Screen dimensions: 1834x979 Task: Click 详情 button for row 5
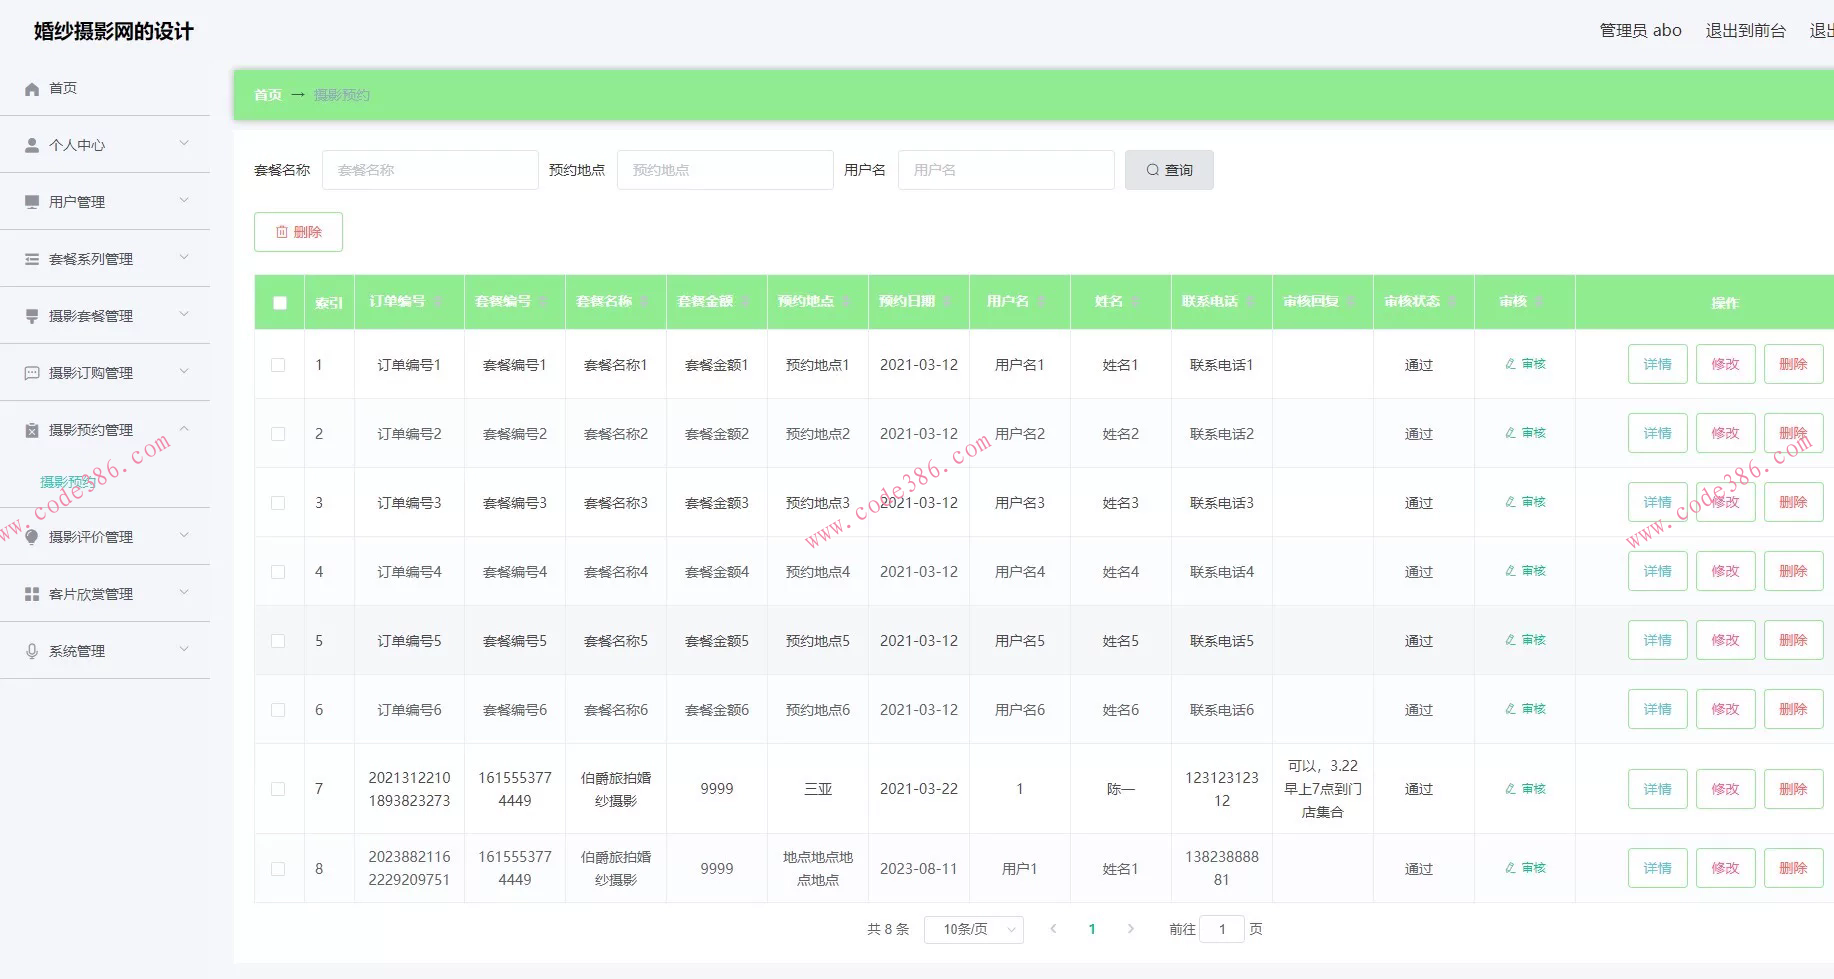(1657, 640)
